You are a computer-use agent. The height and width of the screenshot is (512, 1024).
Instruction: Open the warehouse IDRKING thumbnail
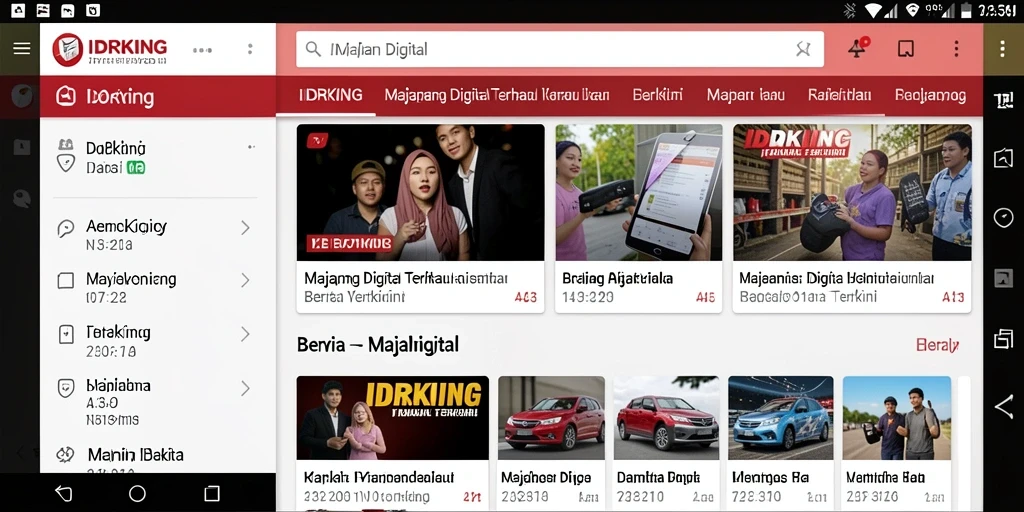852,193
